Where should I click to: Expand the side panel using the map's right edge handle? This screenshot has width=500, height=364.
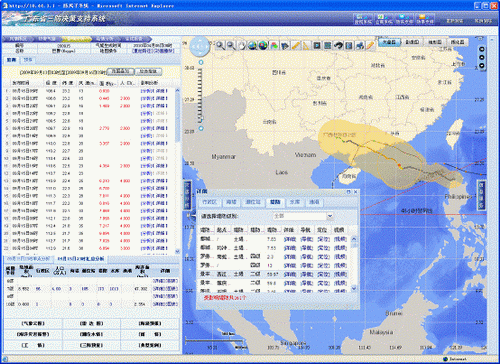[481, 195]
